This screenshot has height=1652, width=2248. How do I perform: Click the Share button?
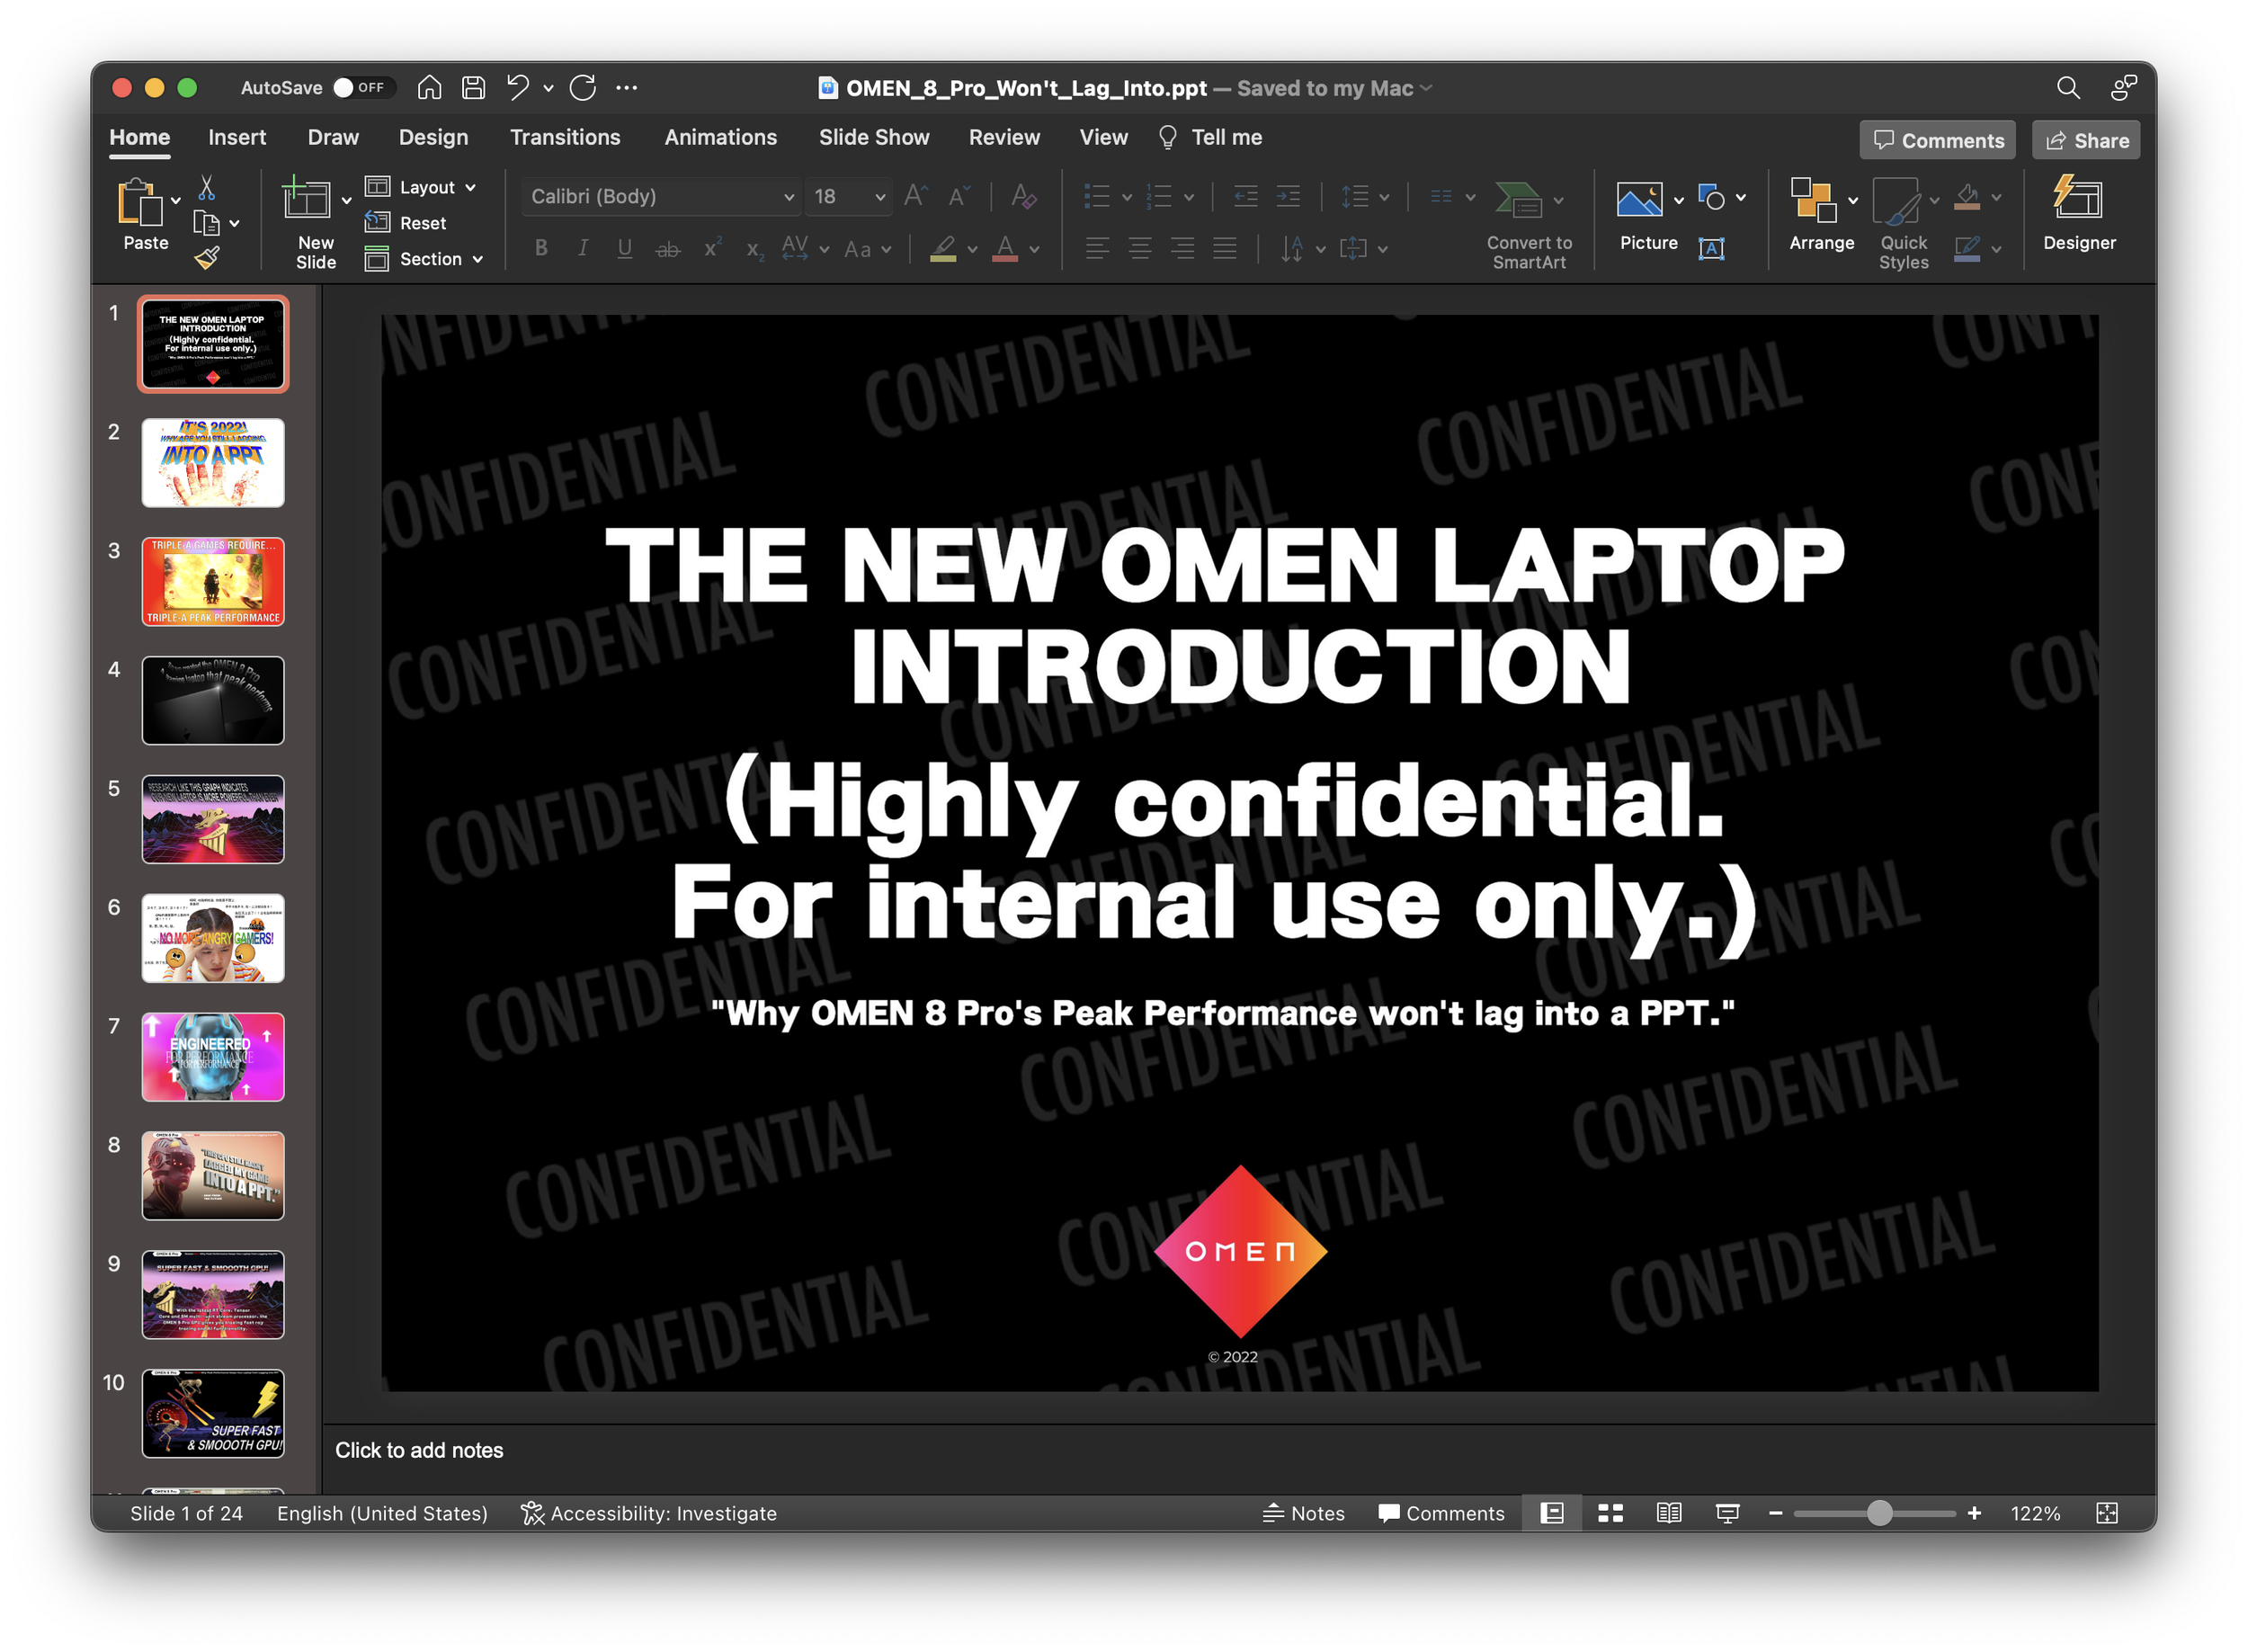2086,141
